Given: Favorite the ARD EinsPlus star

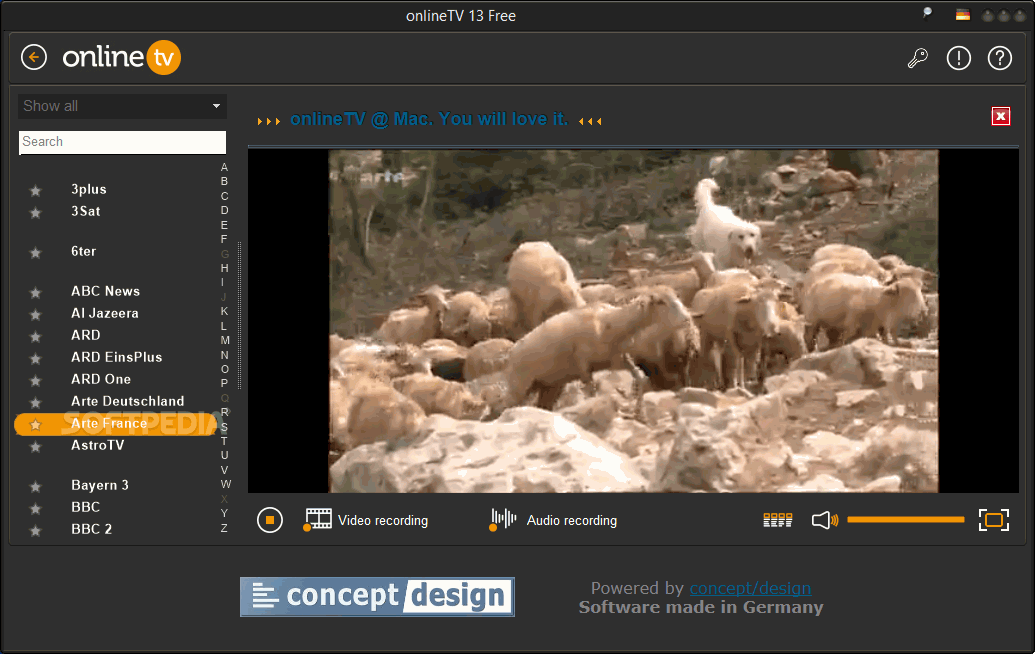Looking at the screenshot, I should tap(36, 358).
